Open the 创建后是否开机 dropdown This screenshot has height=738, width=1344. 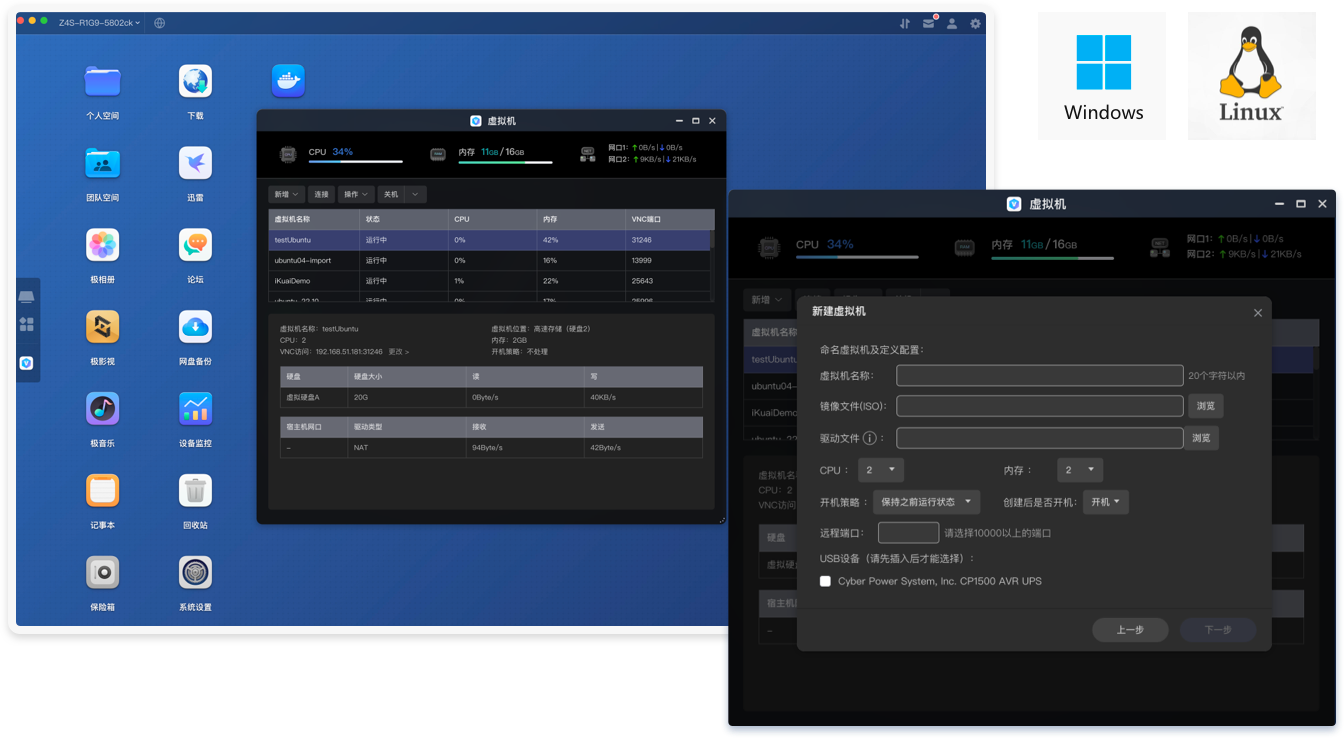tap(1106, 502)
